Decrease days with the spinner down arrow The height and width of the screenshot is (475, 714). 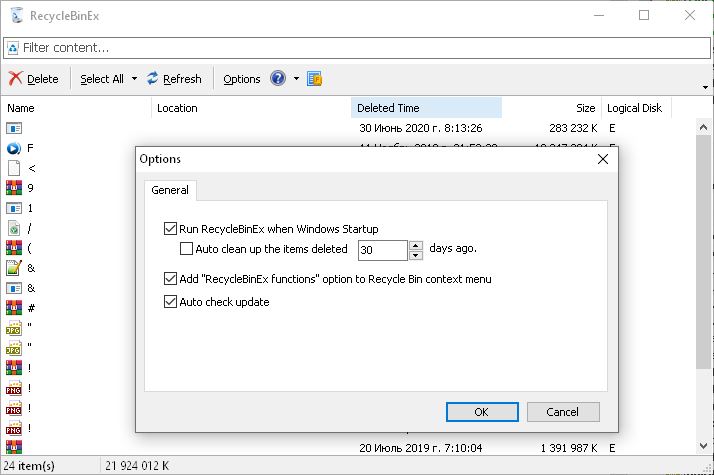coord(416,255)
